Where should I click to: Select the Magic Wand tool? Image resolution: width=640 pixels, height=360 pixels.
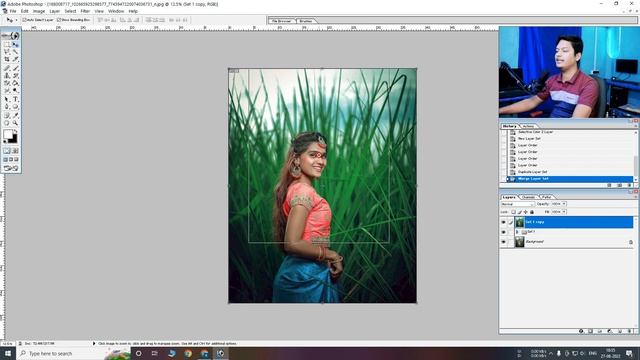click(x=15, y=52)
